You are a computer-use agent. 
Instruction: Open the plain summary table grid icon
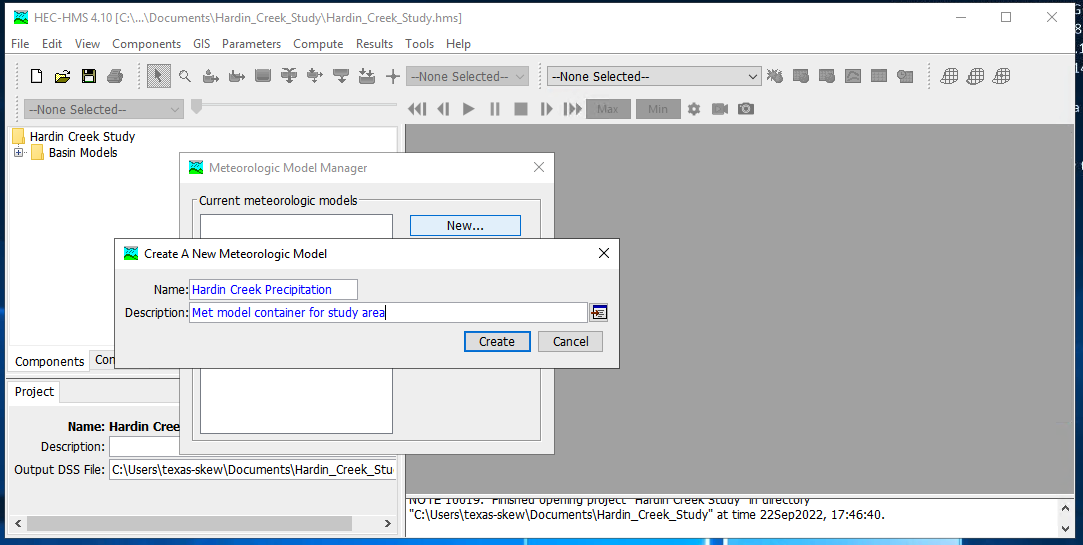pos(879,76)
